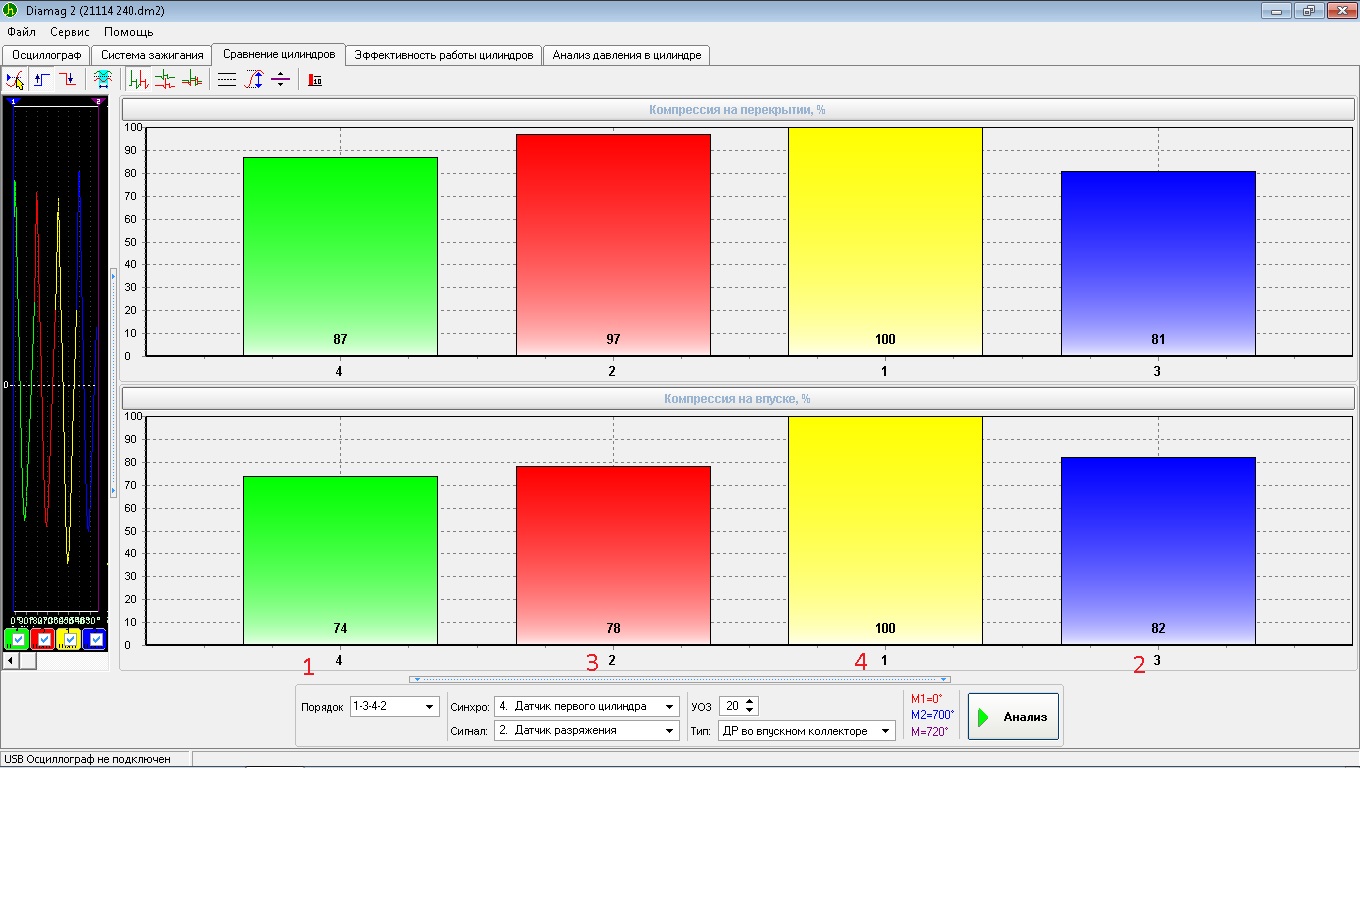Open the Эффективность работы цилиндров tab

point(444,55)
